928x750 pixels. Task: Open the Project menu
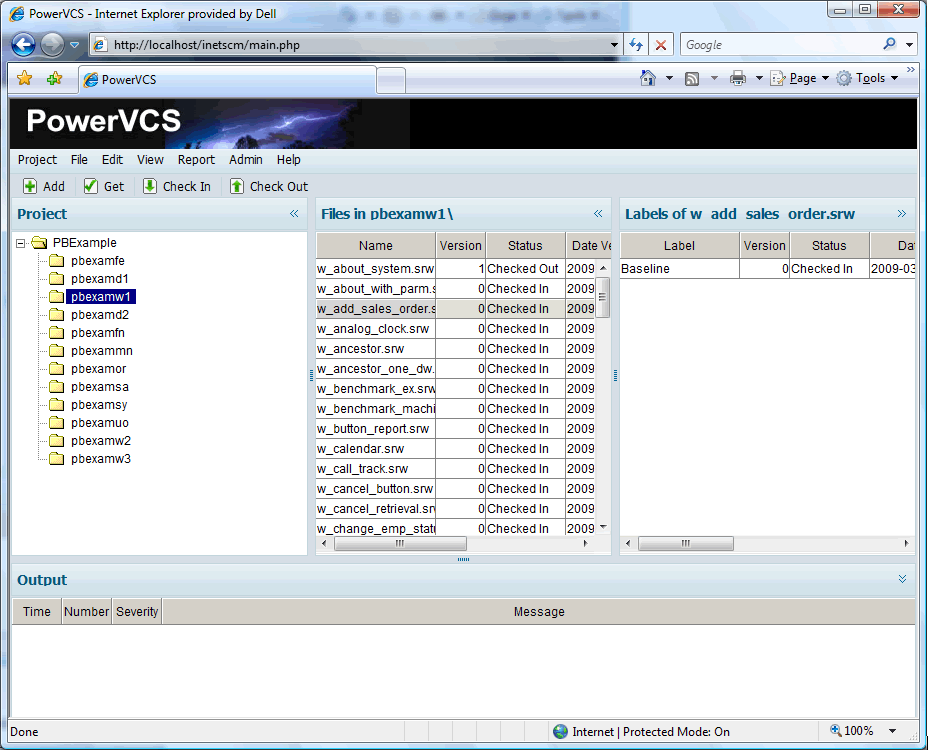tap(37, 160)
